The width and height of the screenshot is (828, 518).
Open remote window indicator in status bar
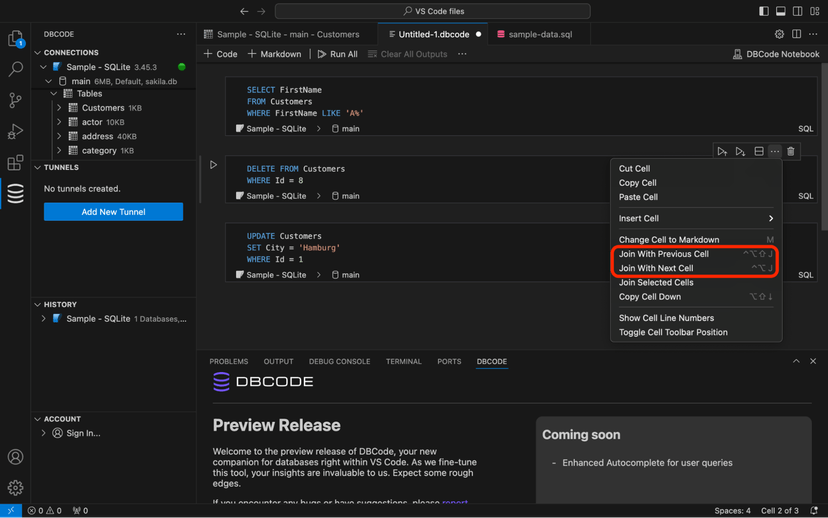click(11, 511)
